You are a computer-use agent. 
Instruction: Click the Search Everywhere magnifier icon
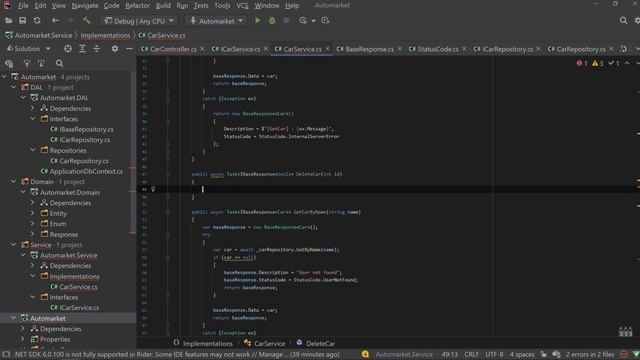[623, 20]
